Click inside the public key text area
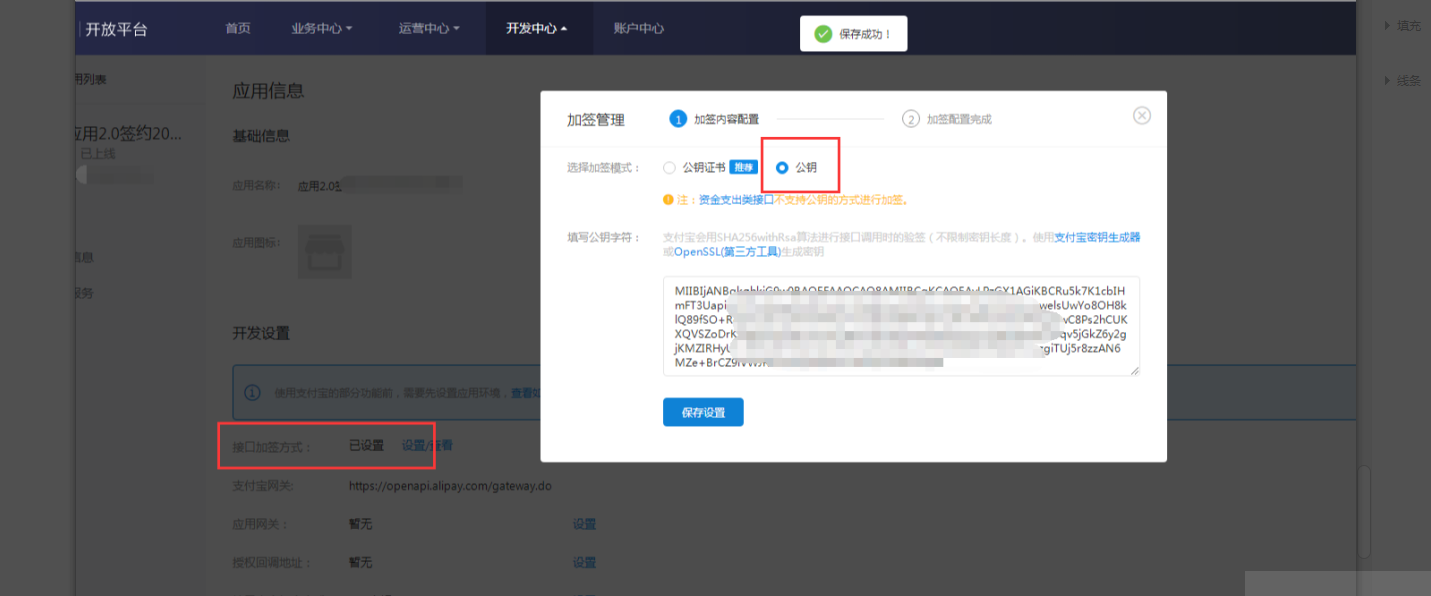 click(x=900, y=326)
